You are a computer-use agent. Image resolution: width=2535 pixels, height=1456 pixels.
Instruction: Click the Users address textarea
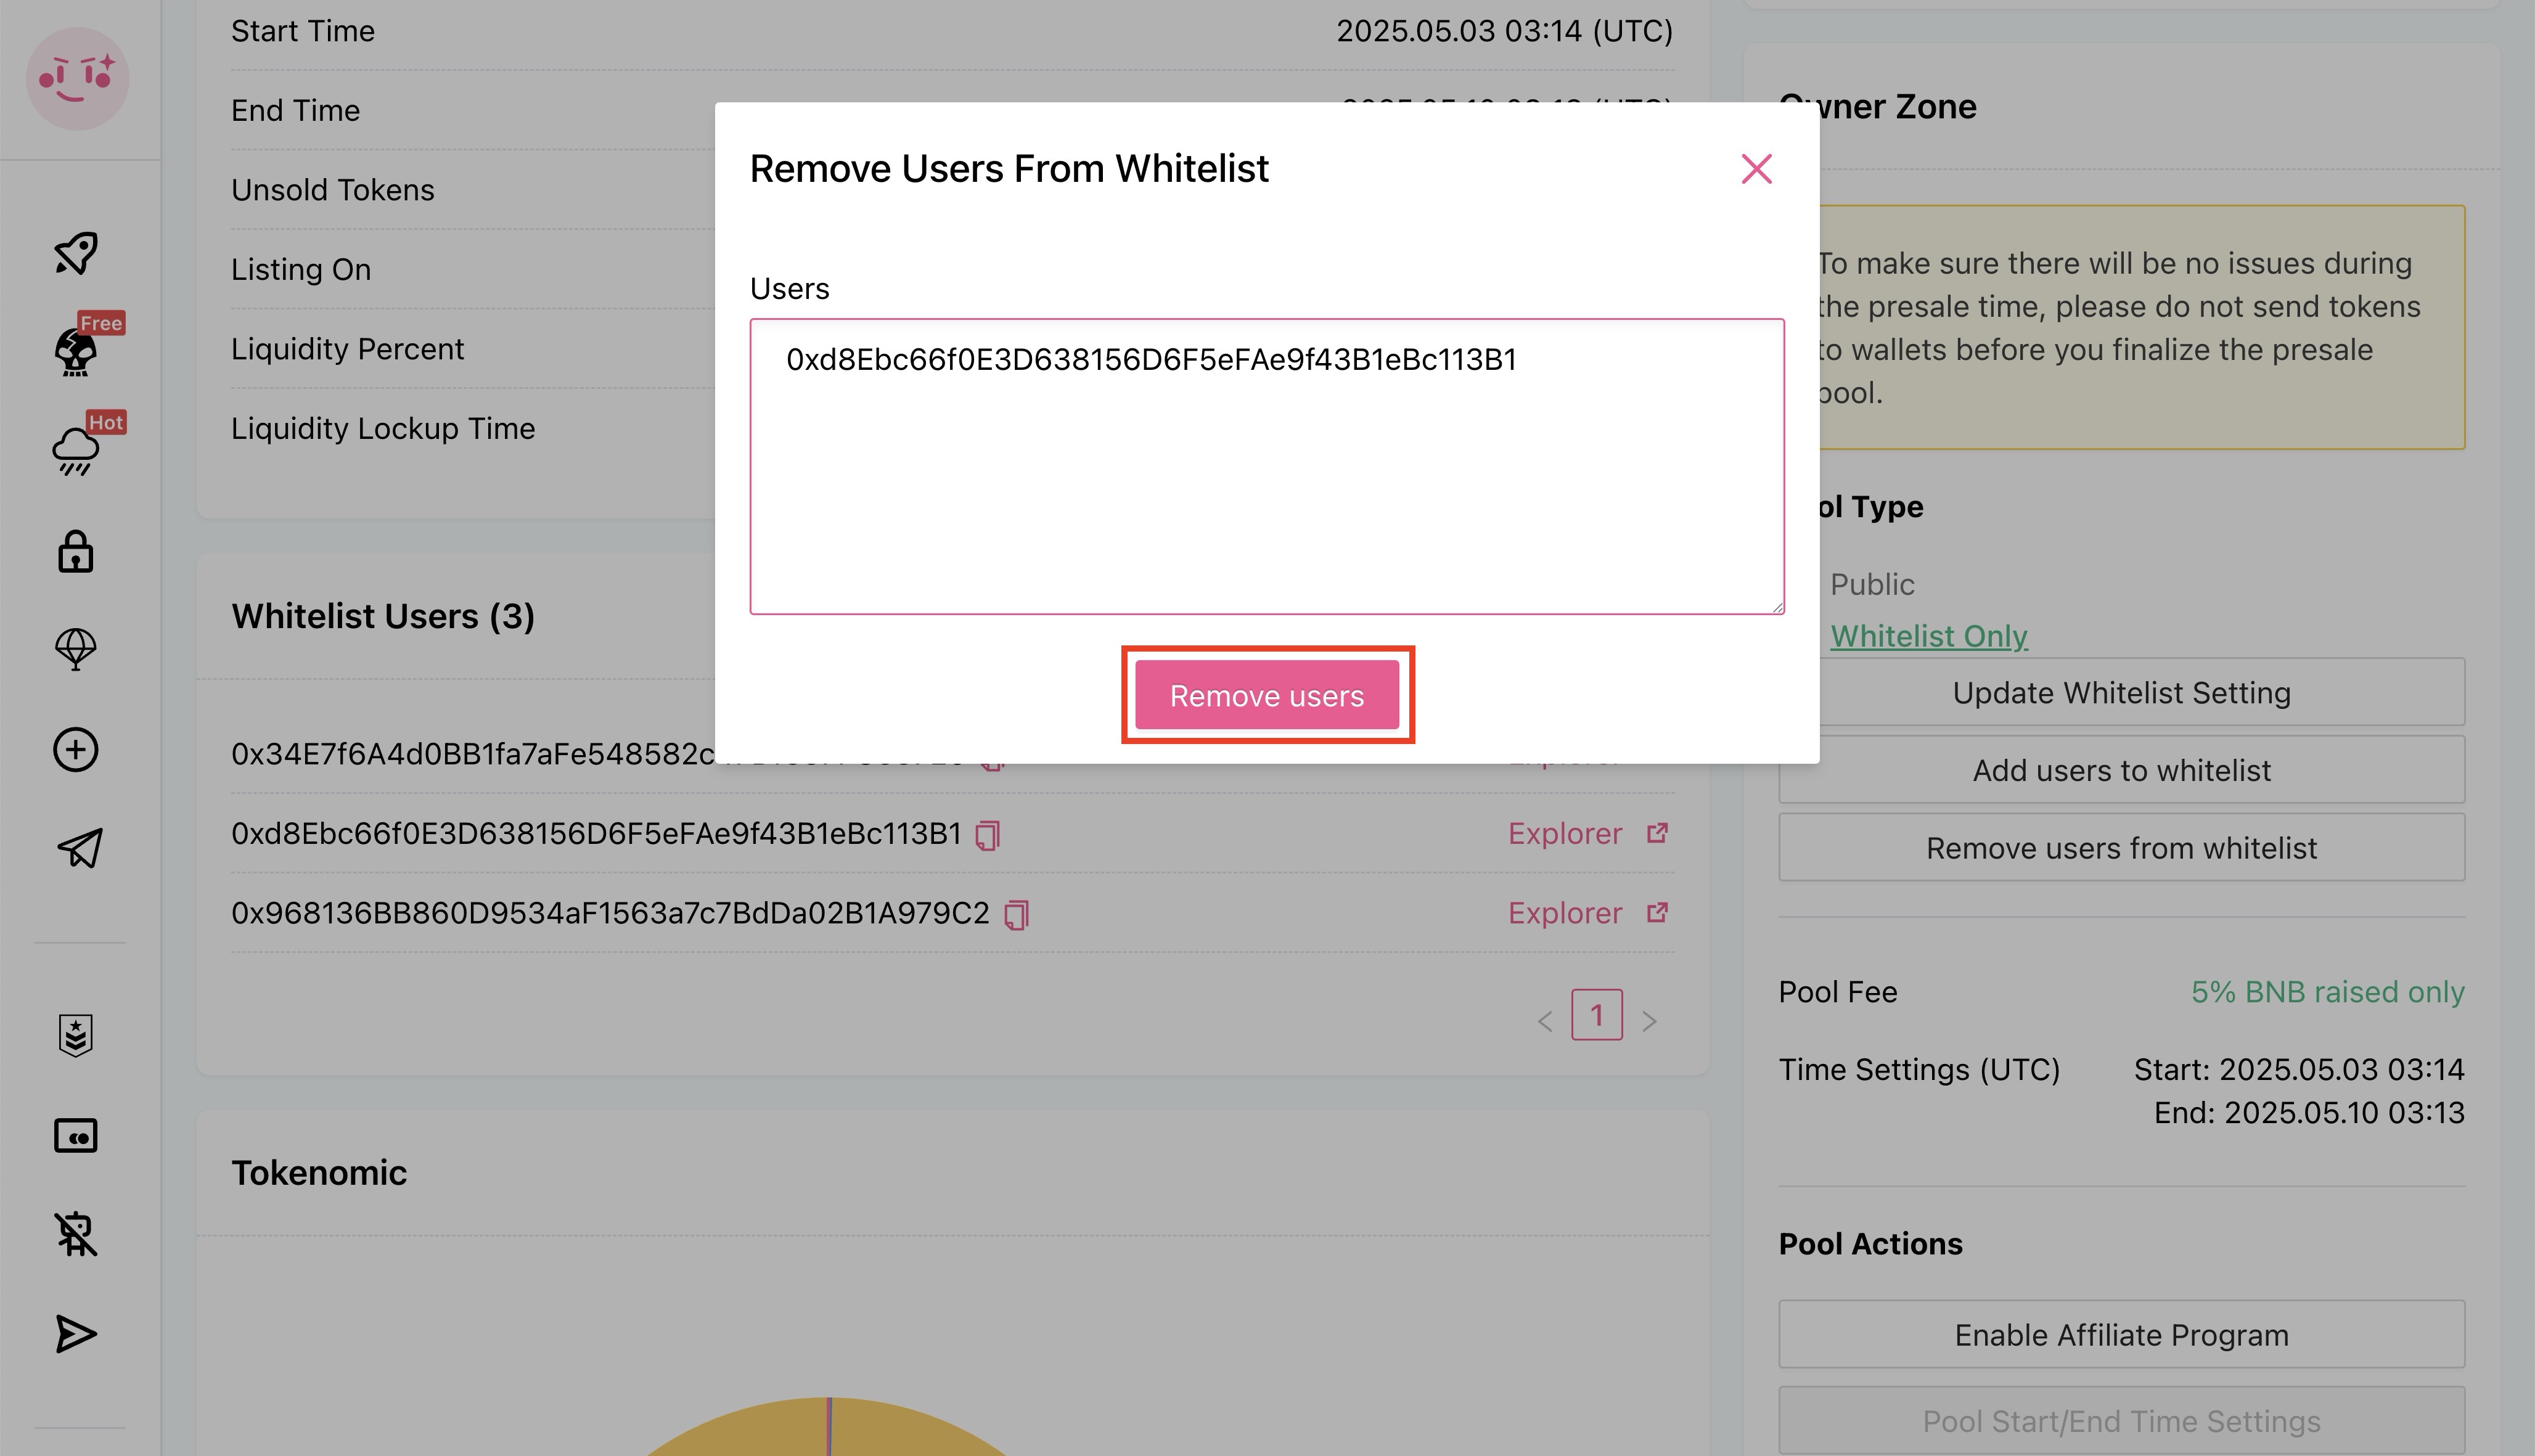click(1267, 466)
